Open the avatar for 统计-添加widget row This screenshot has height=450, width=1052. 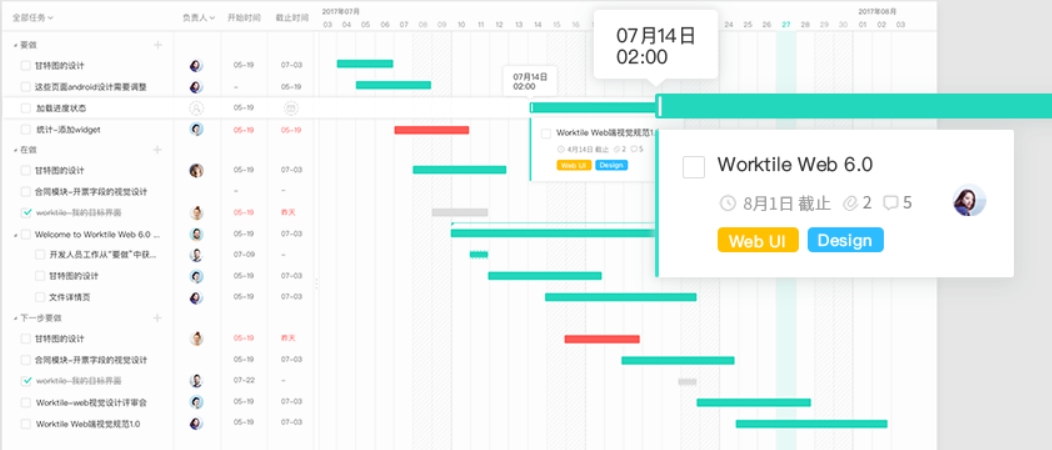(196, 129)
